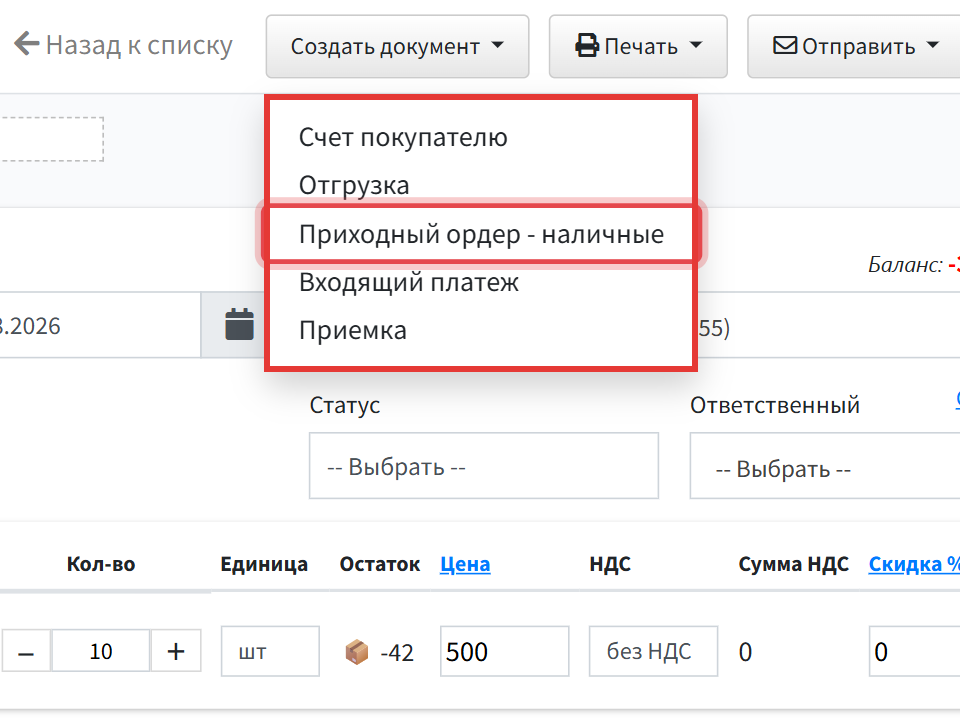Select Приходный ордер - наличные

tap(481, 234)
